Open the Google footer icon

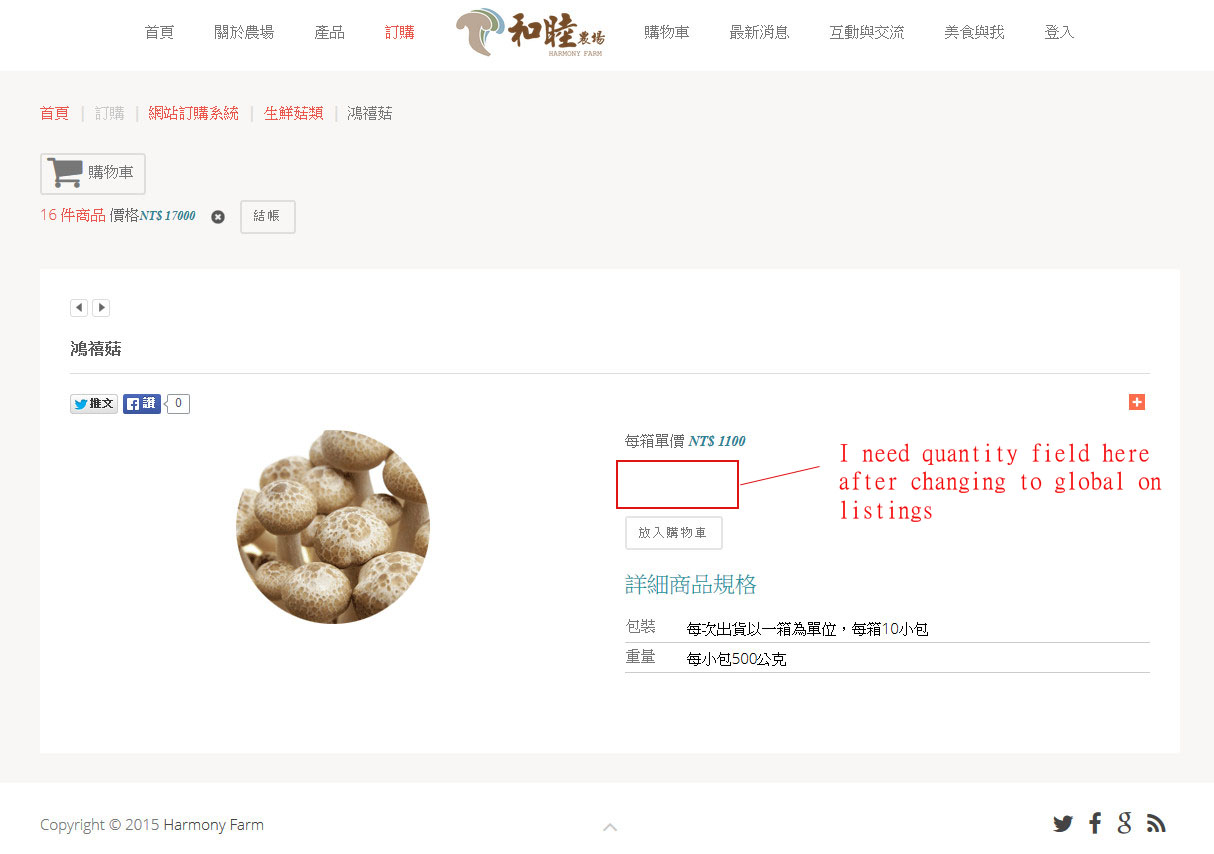tap(1125, 823)
